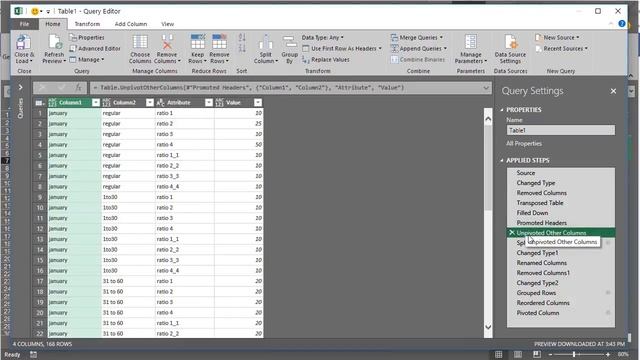This screenshot has height=360, width=640.
Task: Open the Column2 filter dropdown
Action: point(150,102)
